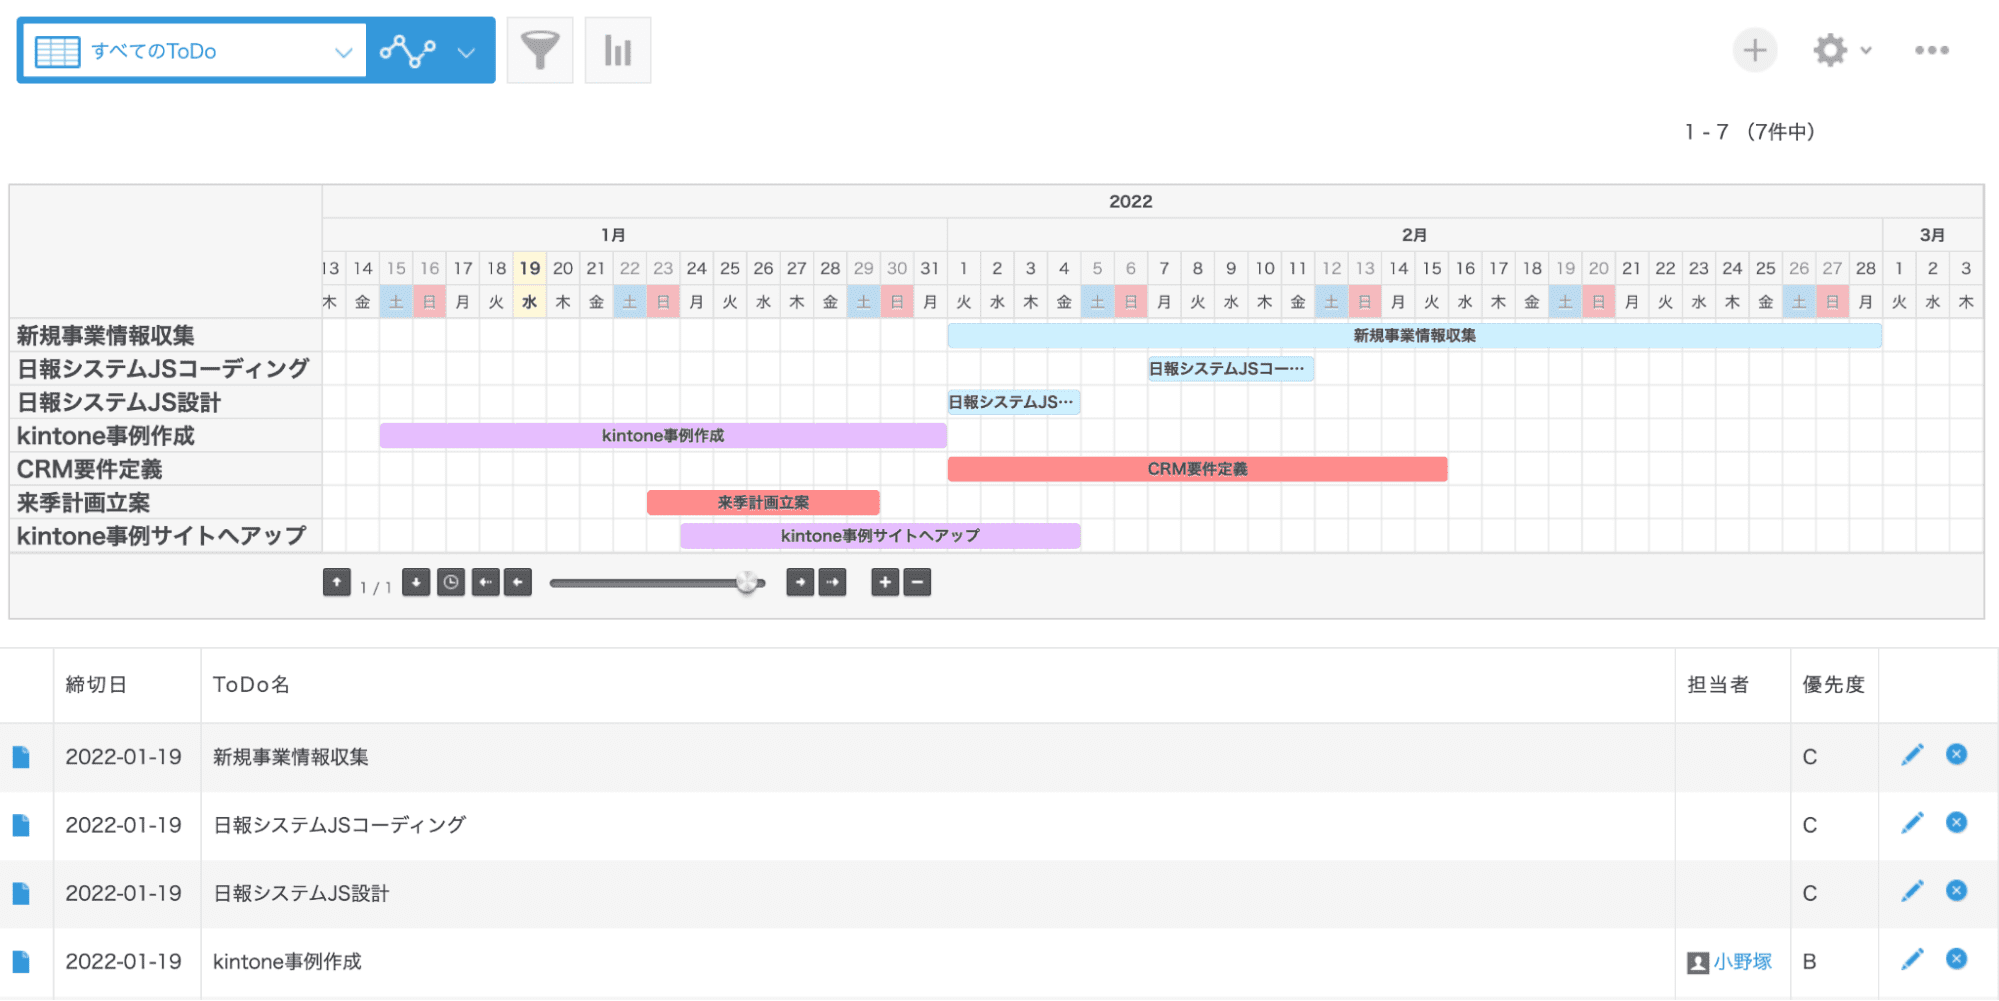Open the すべてのToDo view selector
Viewport: 1999px width, 1001px height.
point(195,51)
